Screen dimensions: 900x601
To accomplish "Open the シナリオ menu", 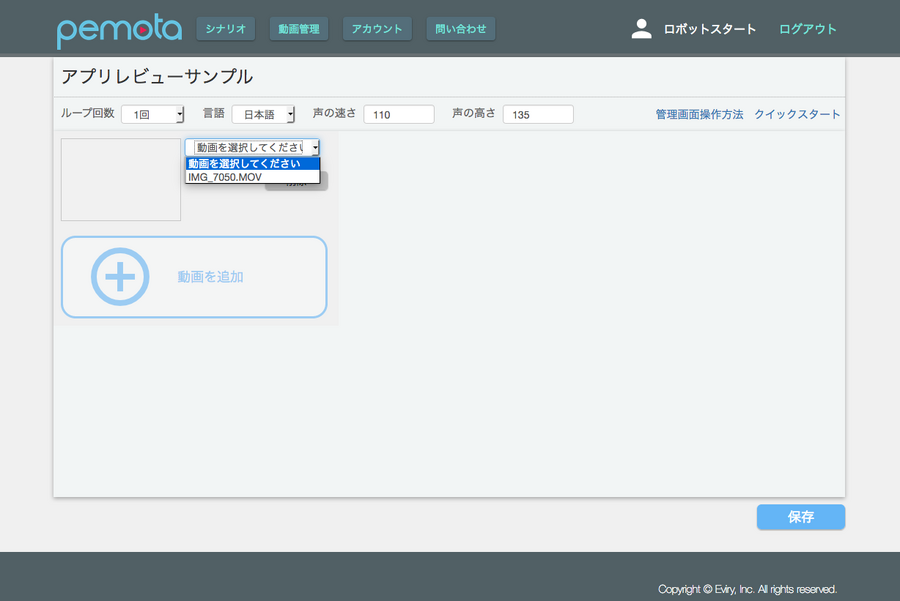I will click(225, 29).
